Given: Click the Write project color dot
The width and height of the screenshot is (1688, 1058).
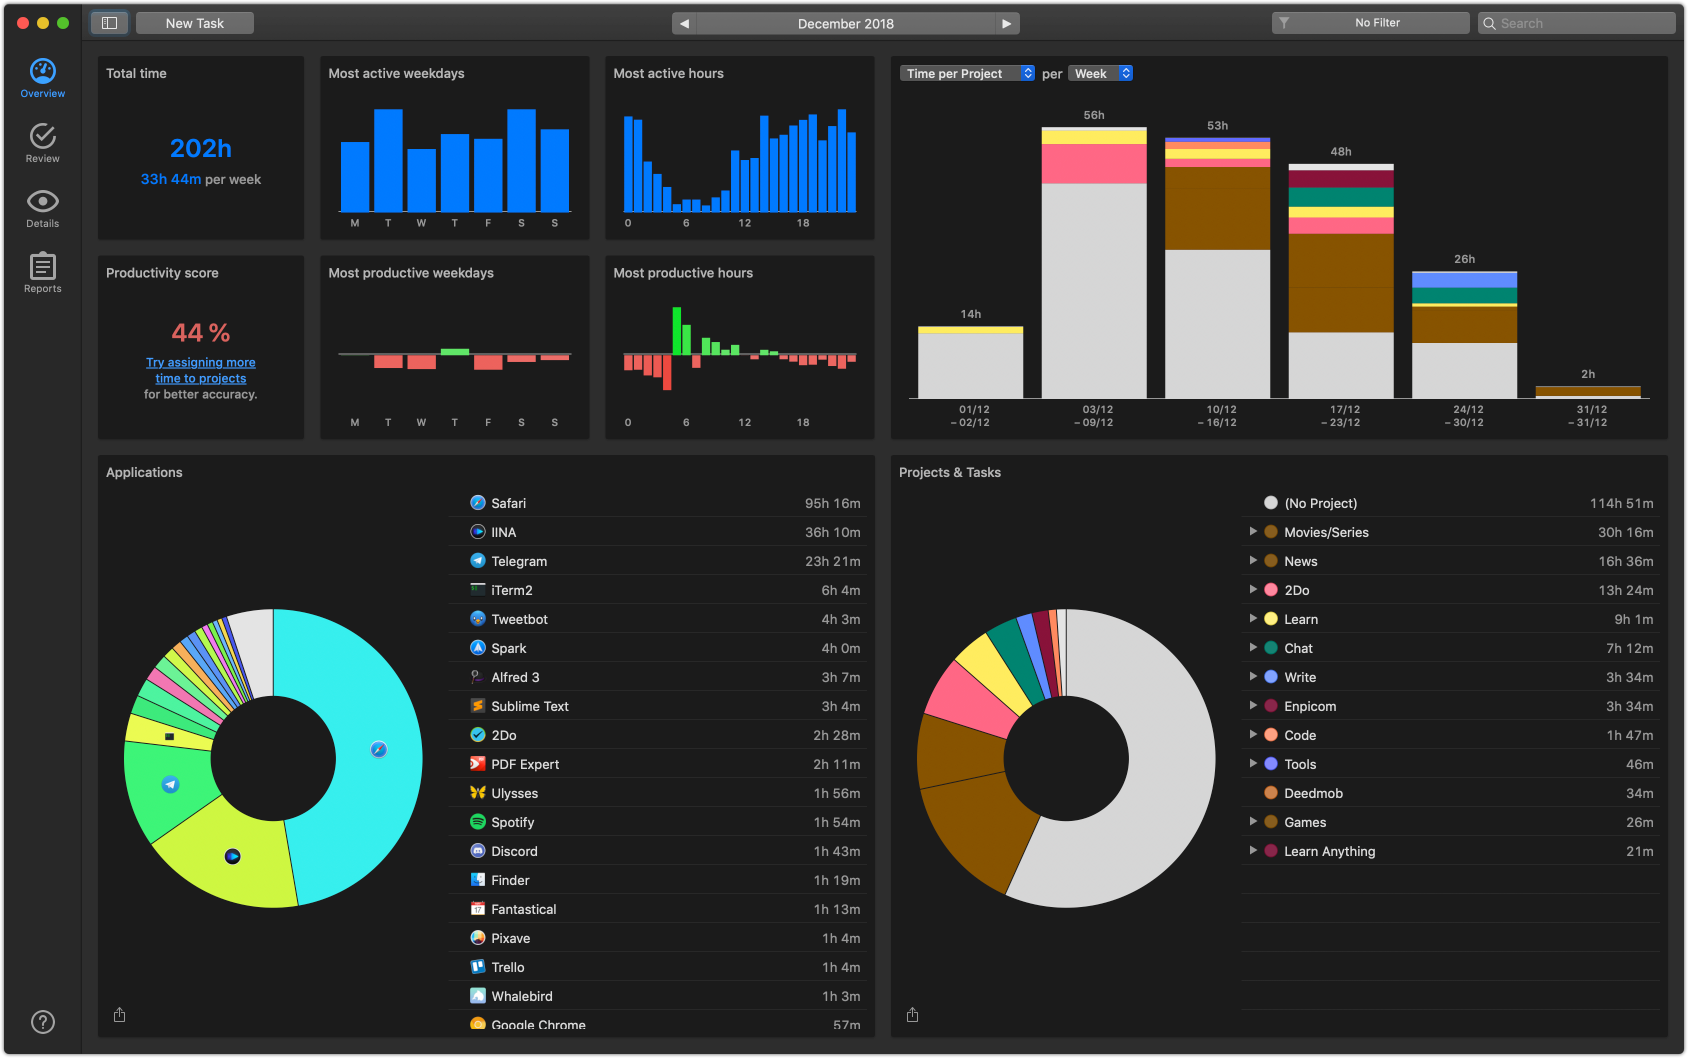Looking at the screenshot, I should coord(1271,677).
